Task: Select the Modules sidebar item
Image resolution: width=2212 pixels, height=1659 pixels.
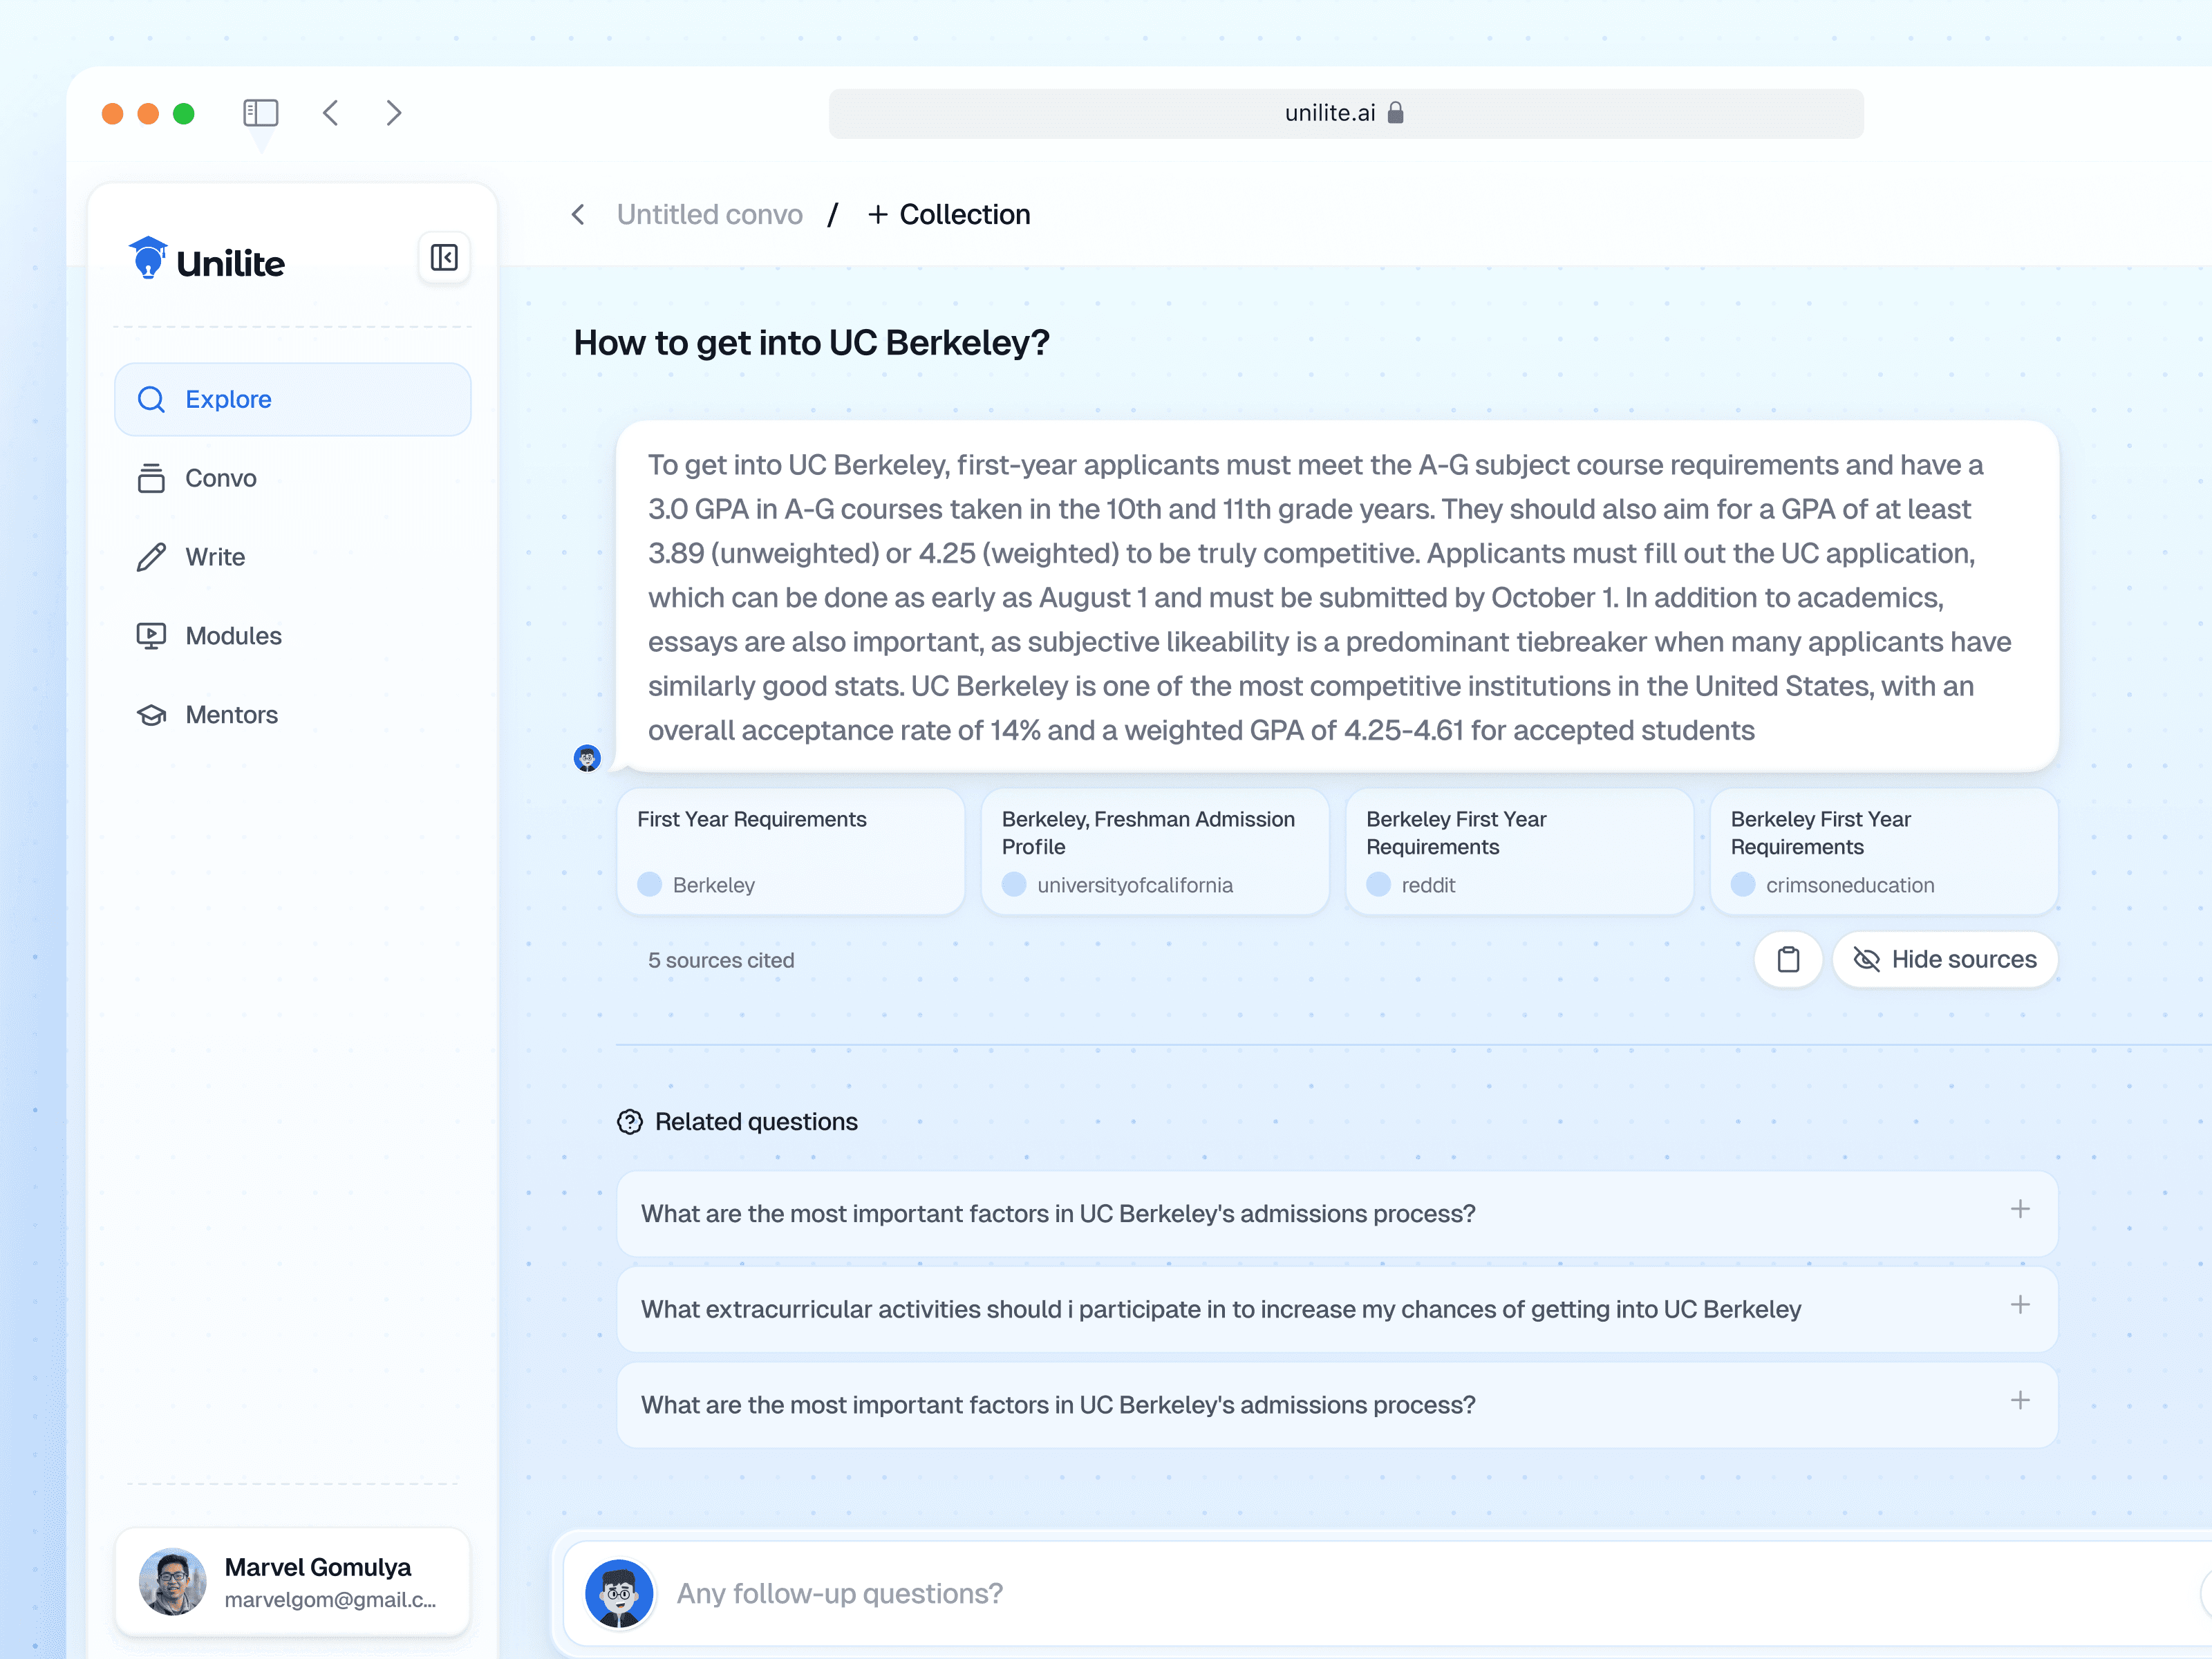Action: (x=233, y=636)
